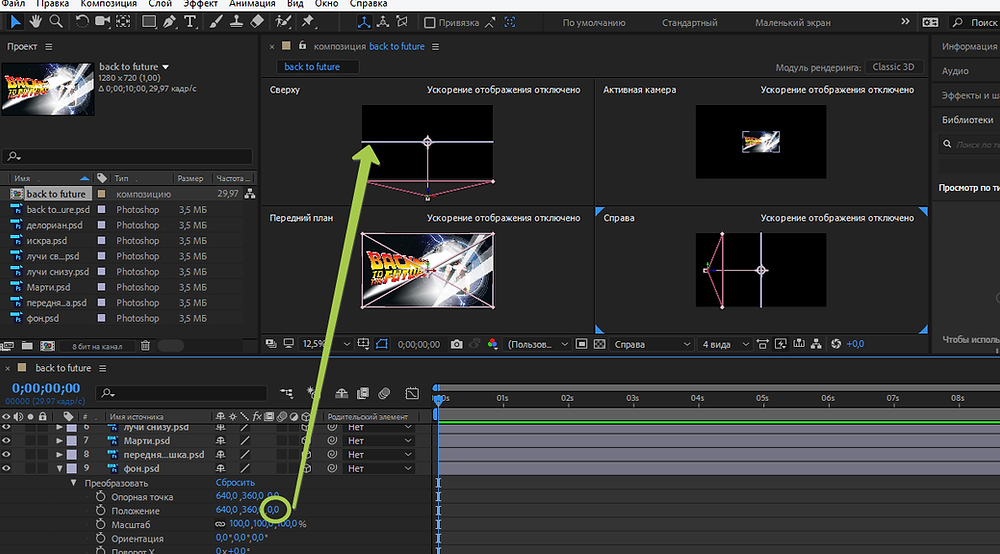Click the timeline 03s time ruler mark
This screenshot has height=554, width=1000.
[632, 398]
